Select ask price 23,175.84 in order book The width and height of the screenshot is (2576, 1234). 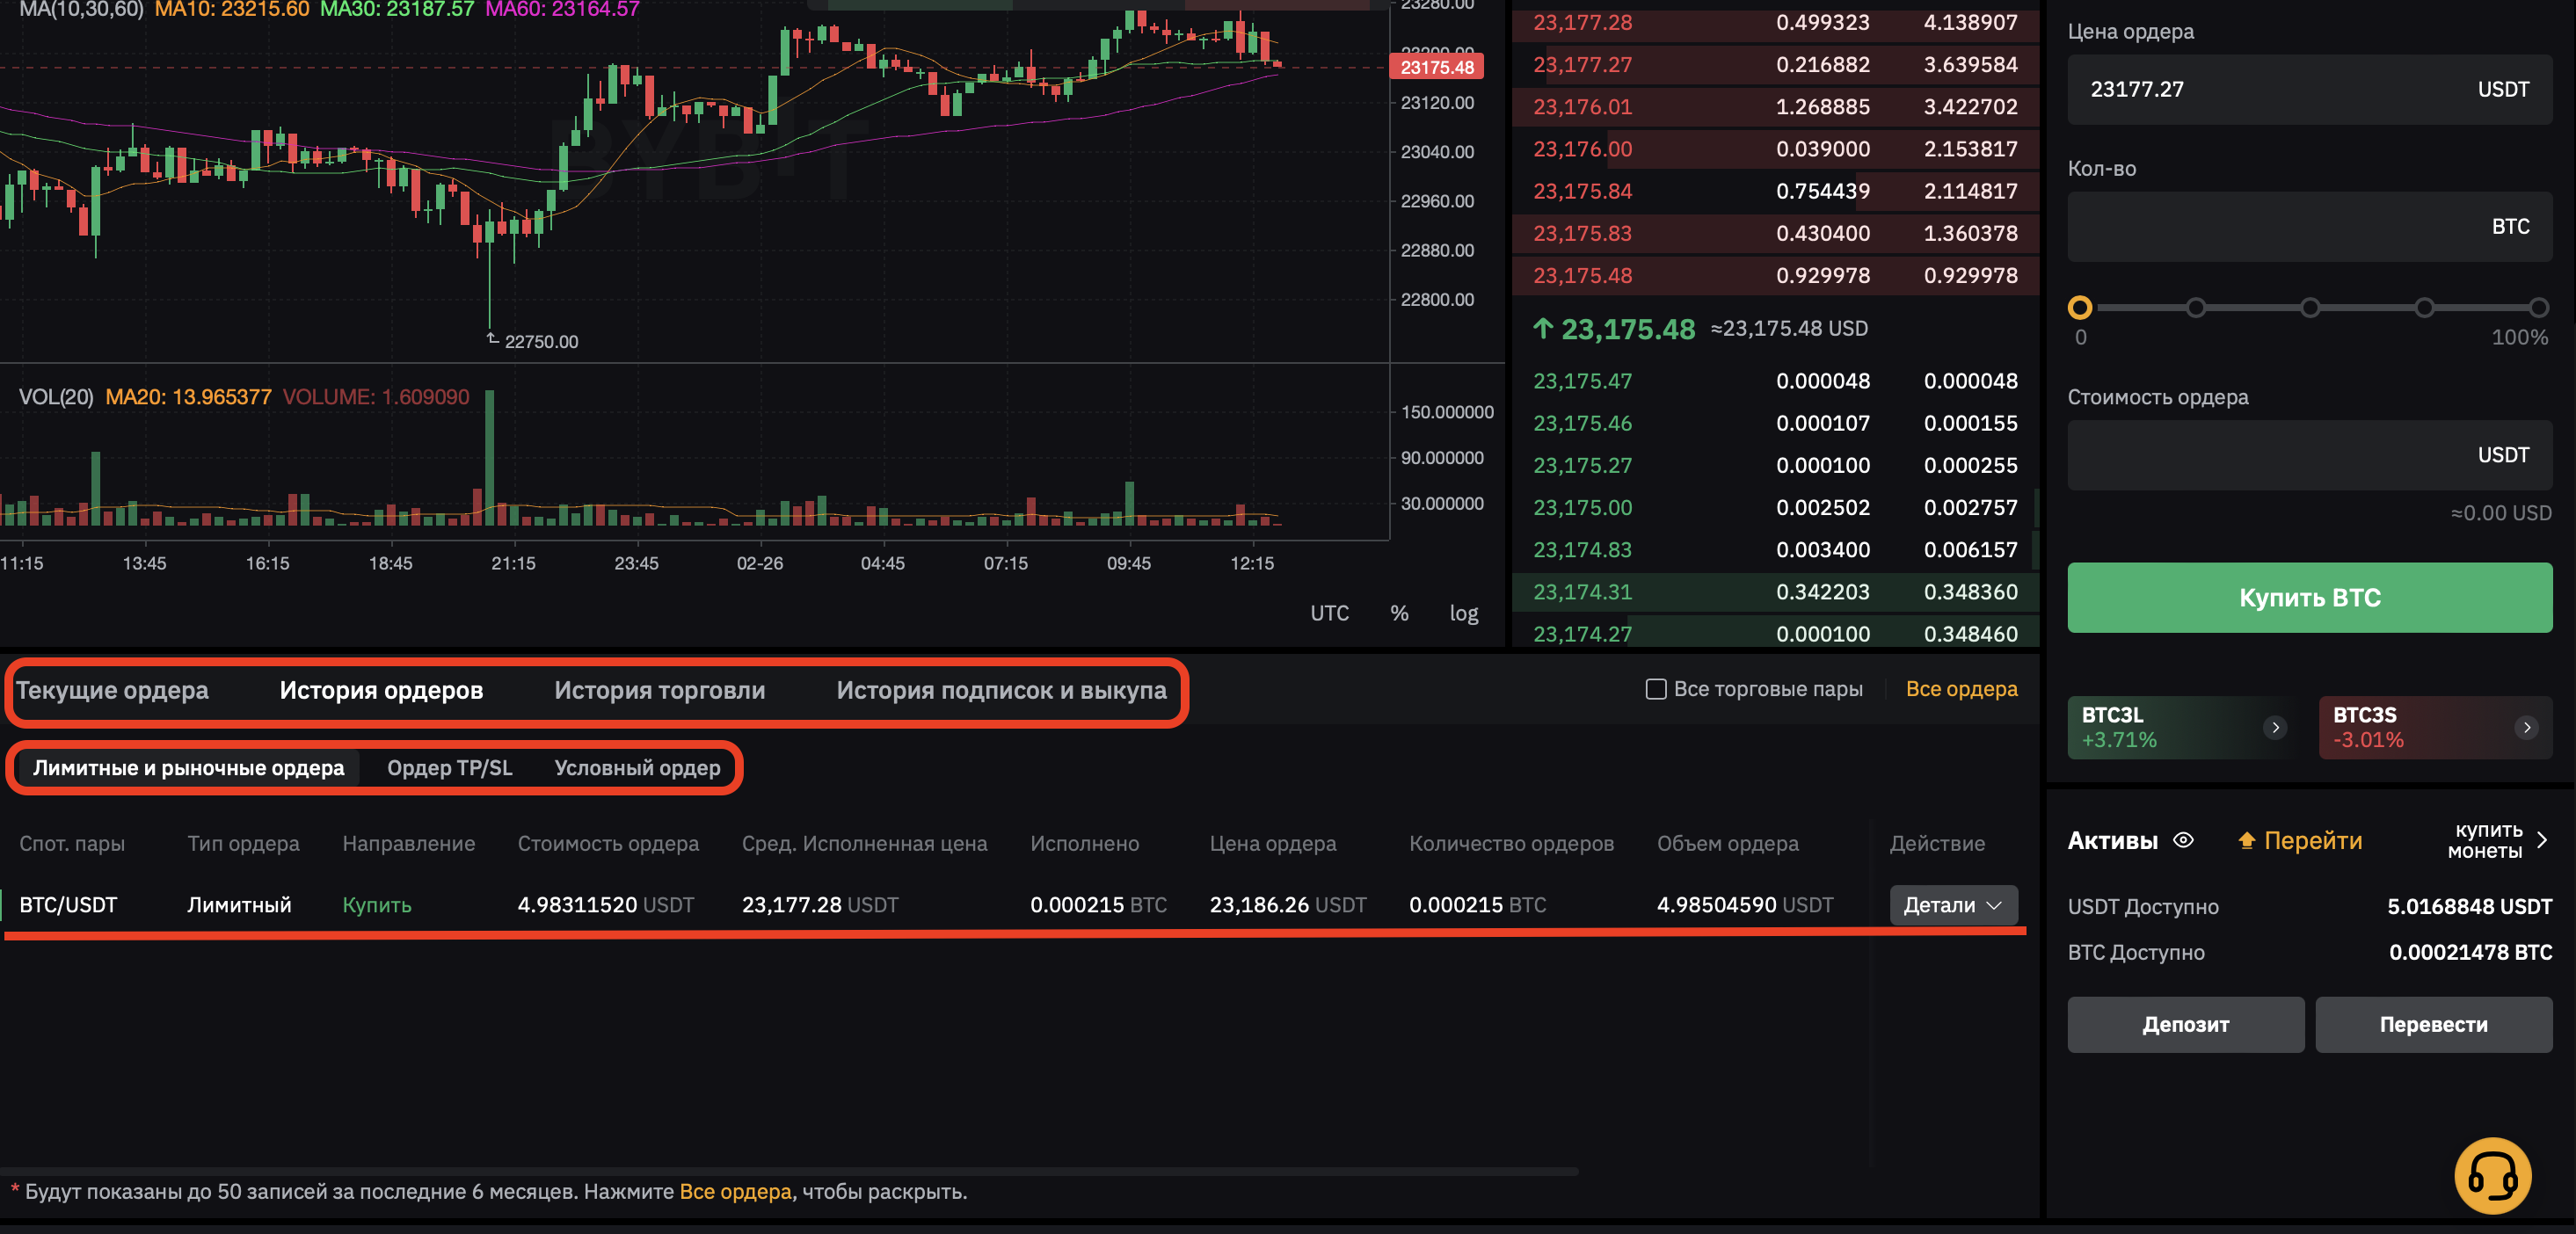[x=1582, y=191]
